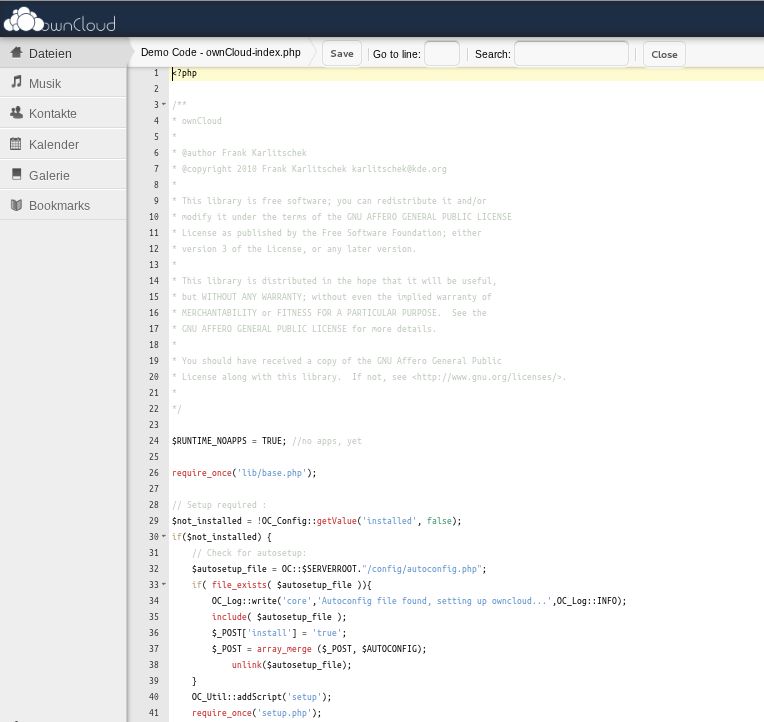Screen dimensions: 764x722
Task: Click the Musik note icon
Action: (17, 82)
